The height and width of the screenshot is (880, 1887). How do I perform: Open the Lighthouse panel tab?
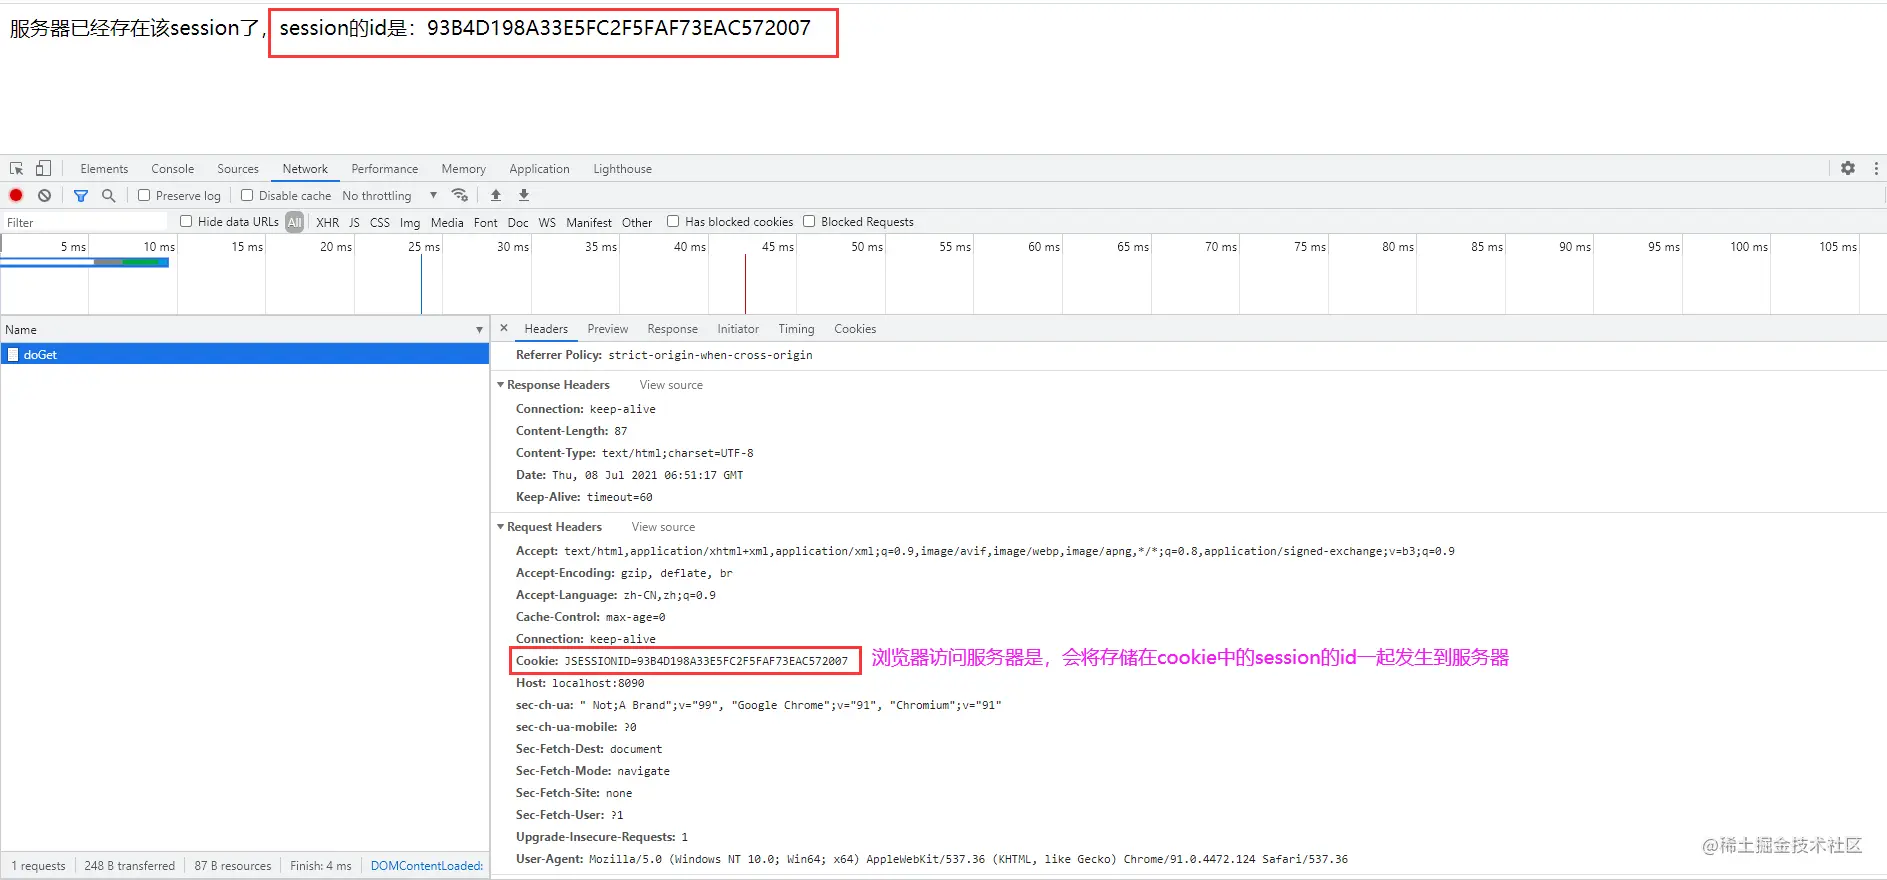pyautogui.click(x=622, y=169)
